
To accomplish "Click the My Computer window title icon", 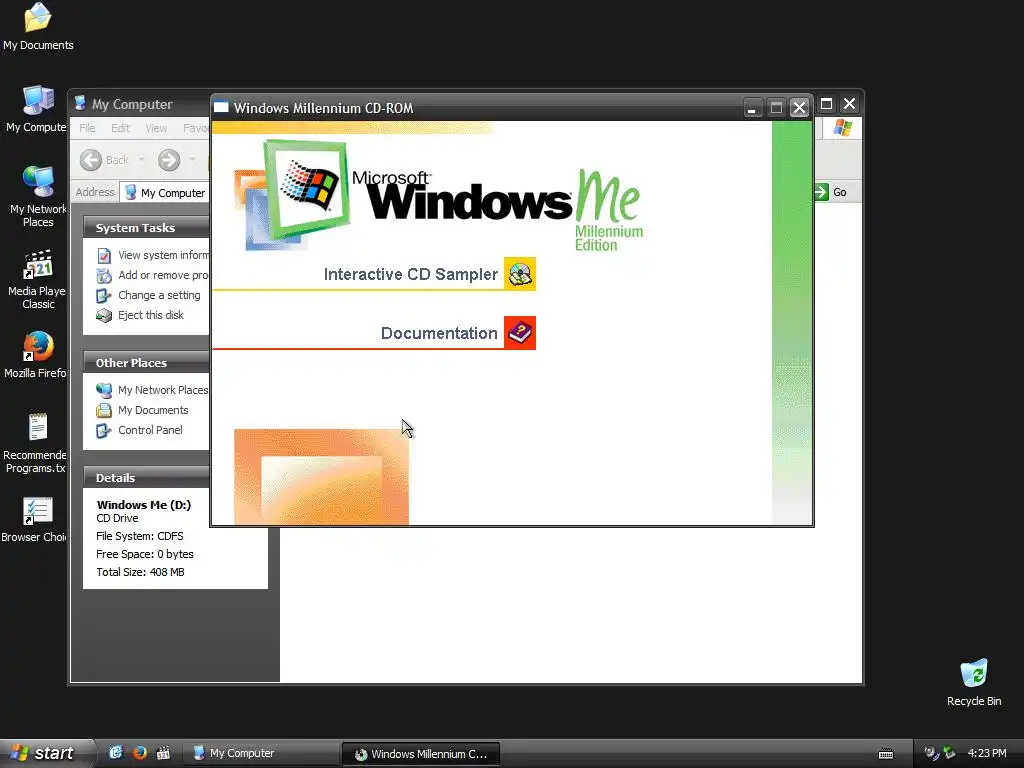I will 80,104.
